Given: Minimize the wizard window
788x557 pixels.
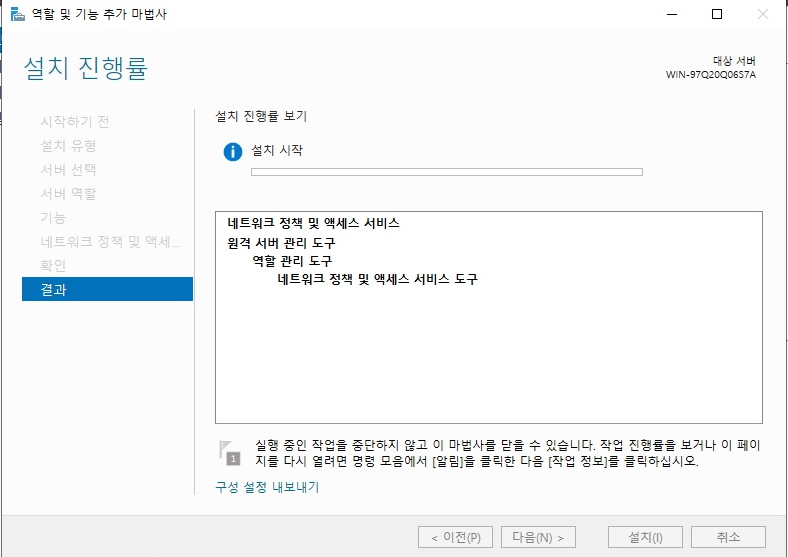Looking at the screenshot, I should point(672,15).
